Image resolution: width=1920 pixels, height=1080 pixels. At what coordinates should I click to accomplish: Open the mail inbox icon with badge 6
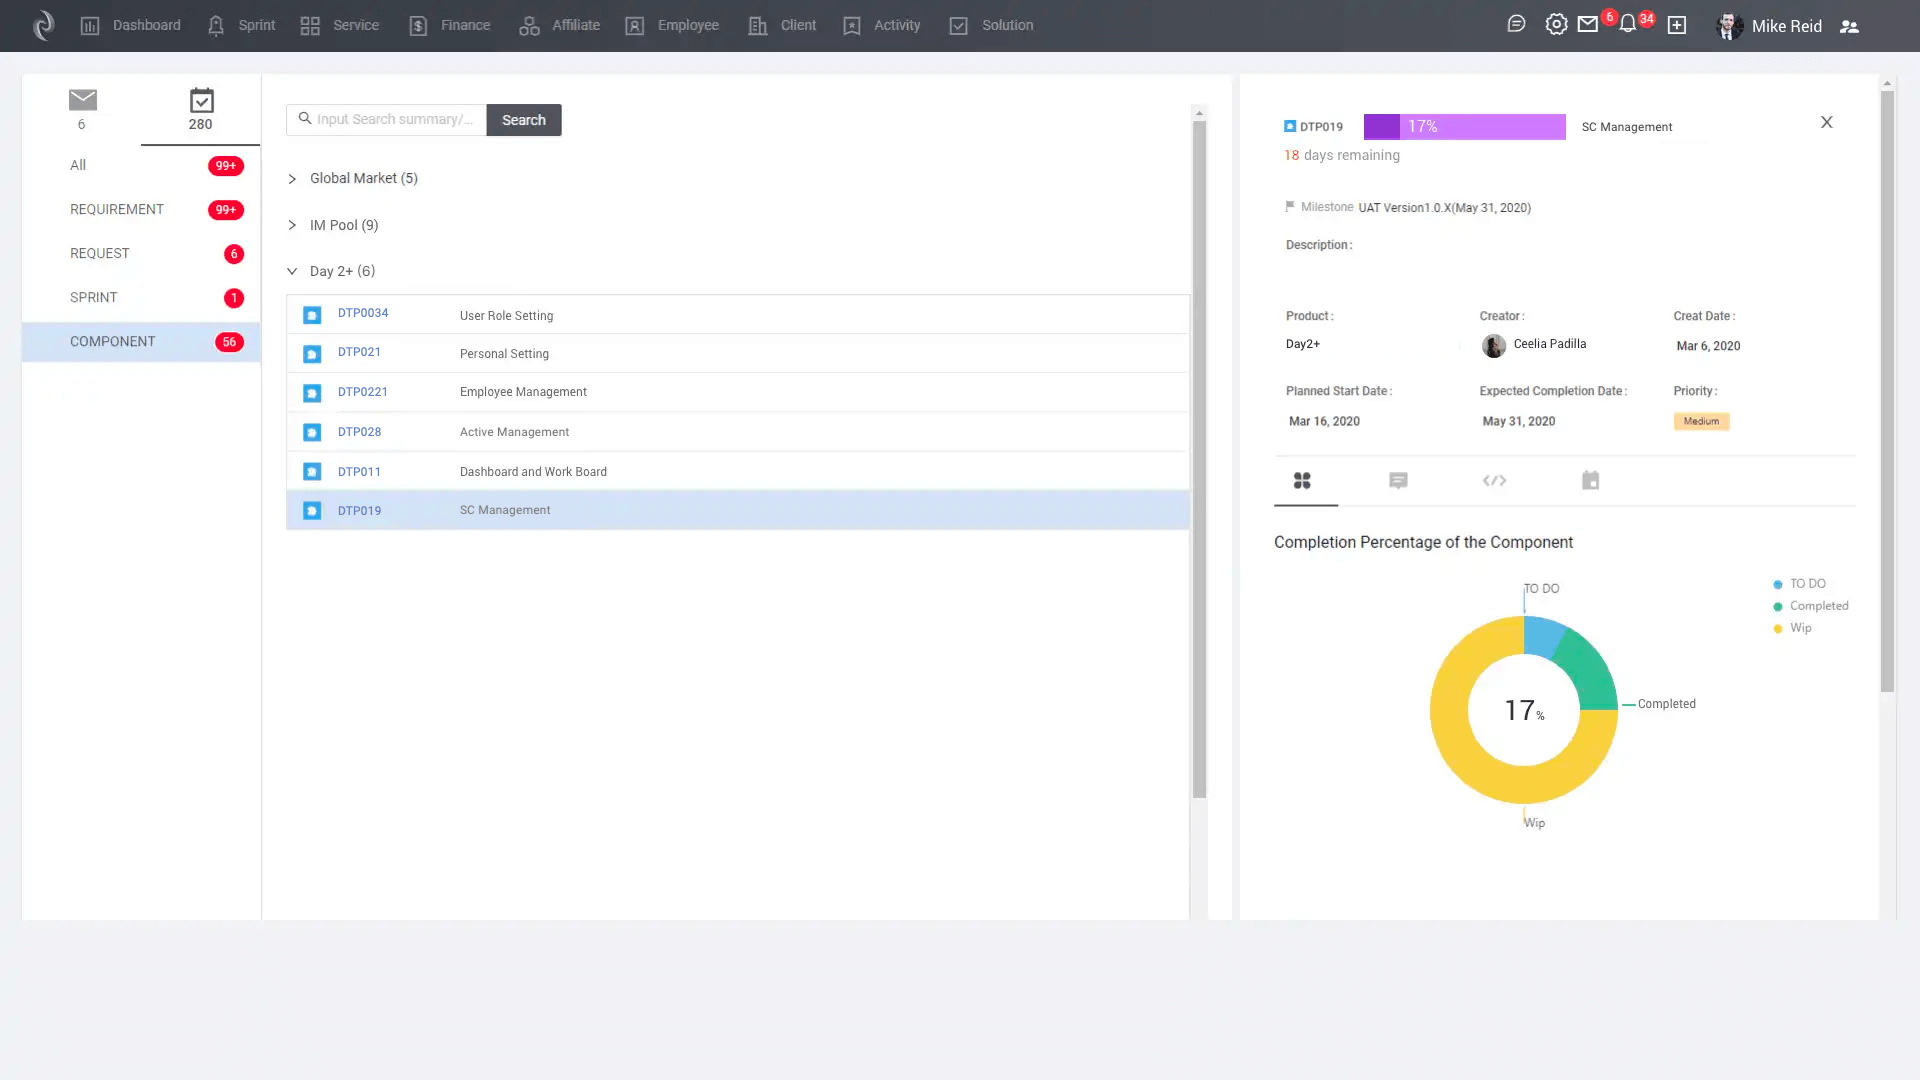[1588, 24]
